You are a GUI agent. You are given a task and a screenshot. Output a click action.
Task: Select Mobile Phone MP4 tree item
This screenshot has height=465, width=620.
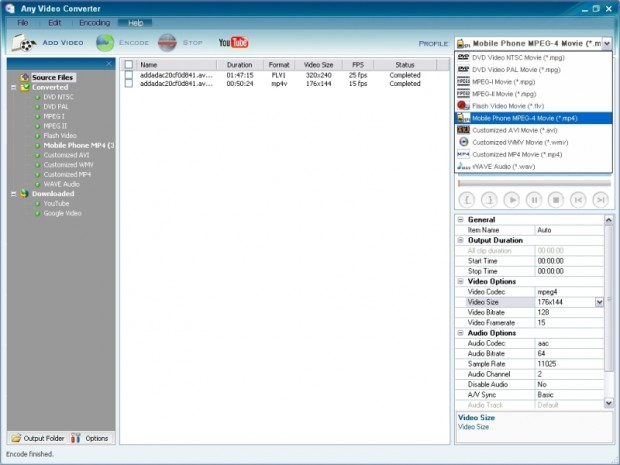tap(79, 145)
